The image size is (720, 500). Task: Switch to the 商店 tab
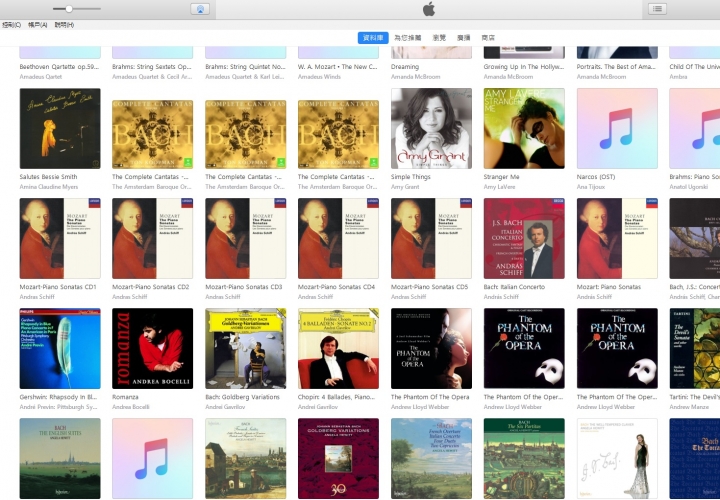pos(488,38)
